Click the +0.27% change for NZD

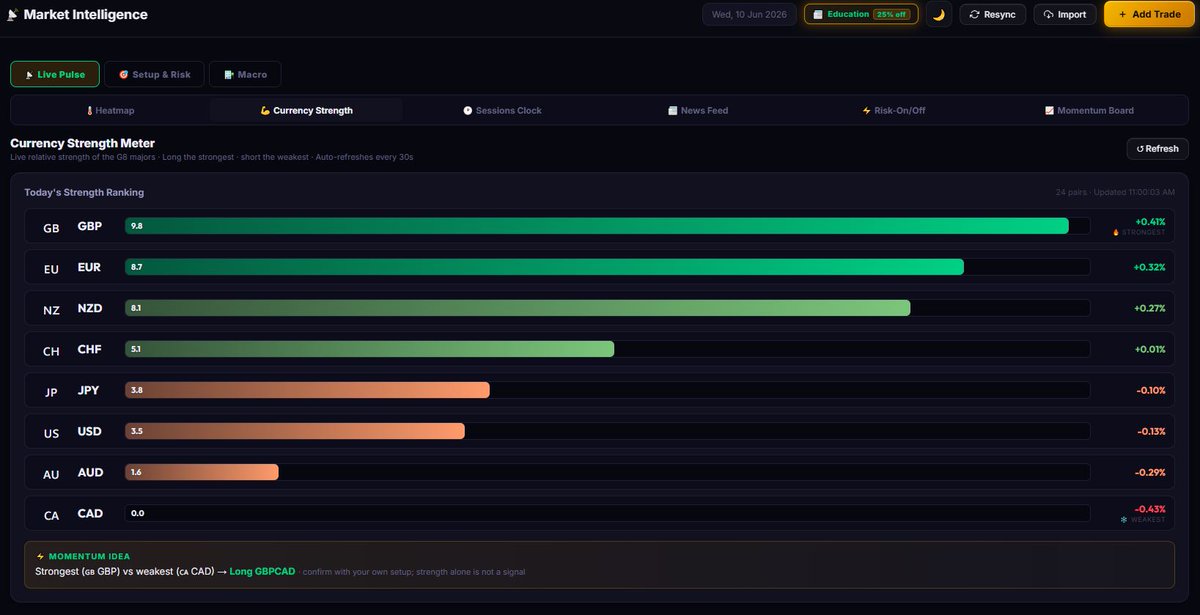coord(1150,308)
